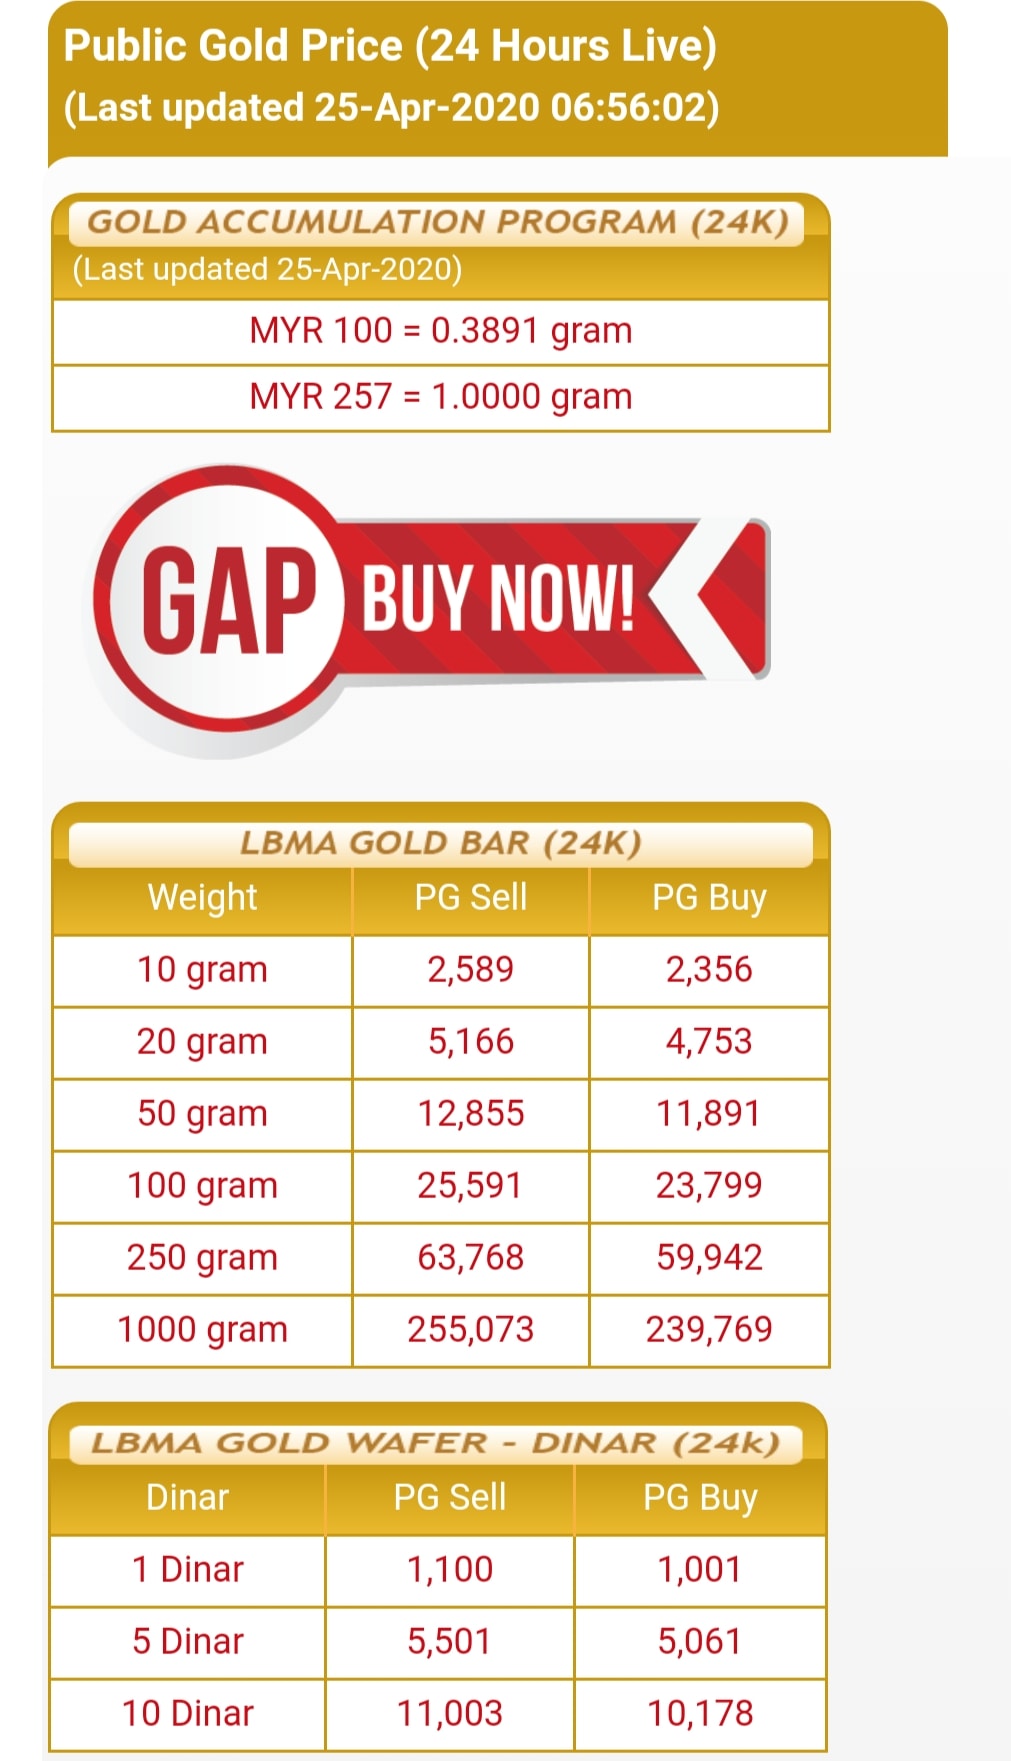Screen dimensions: 1011x1761
Task: Select the 1 Dinar row
Action: pos(438,1570)
